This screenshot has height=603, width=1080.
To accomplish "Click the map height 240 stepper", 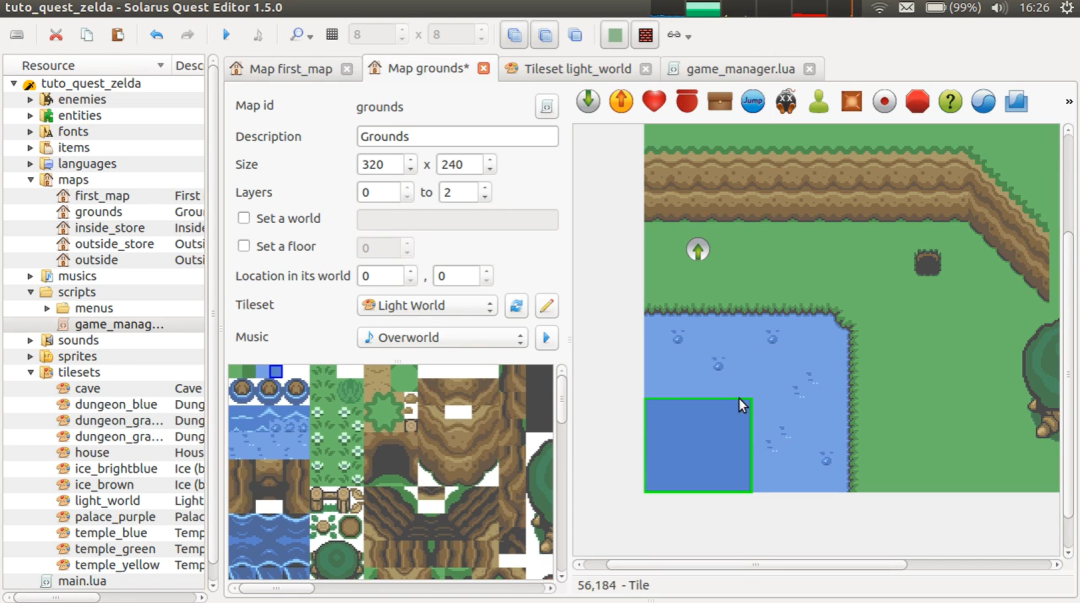I will click(x=490, y=165).
